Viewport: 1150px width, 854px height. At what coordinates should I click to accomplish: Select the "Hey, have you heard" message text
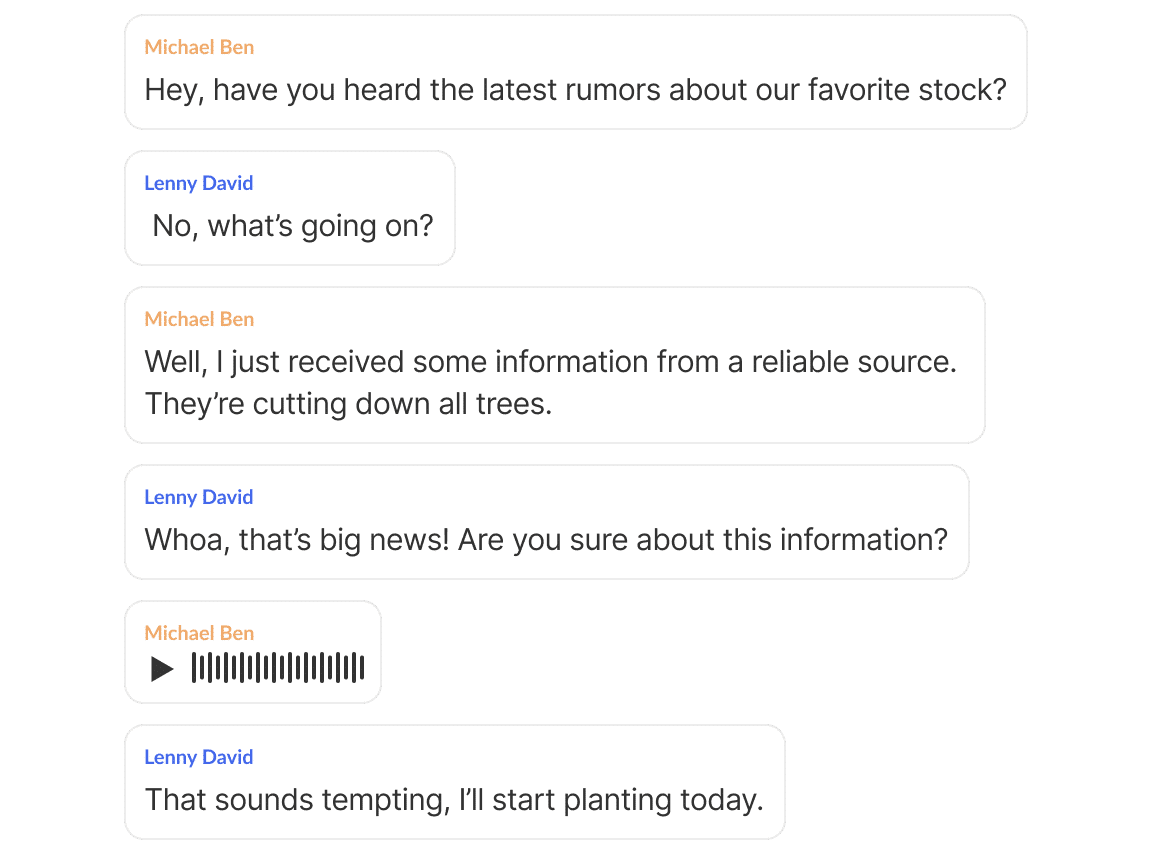pos(575,90)
